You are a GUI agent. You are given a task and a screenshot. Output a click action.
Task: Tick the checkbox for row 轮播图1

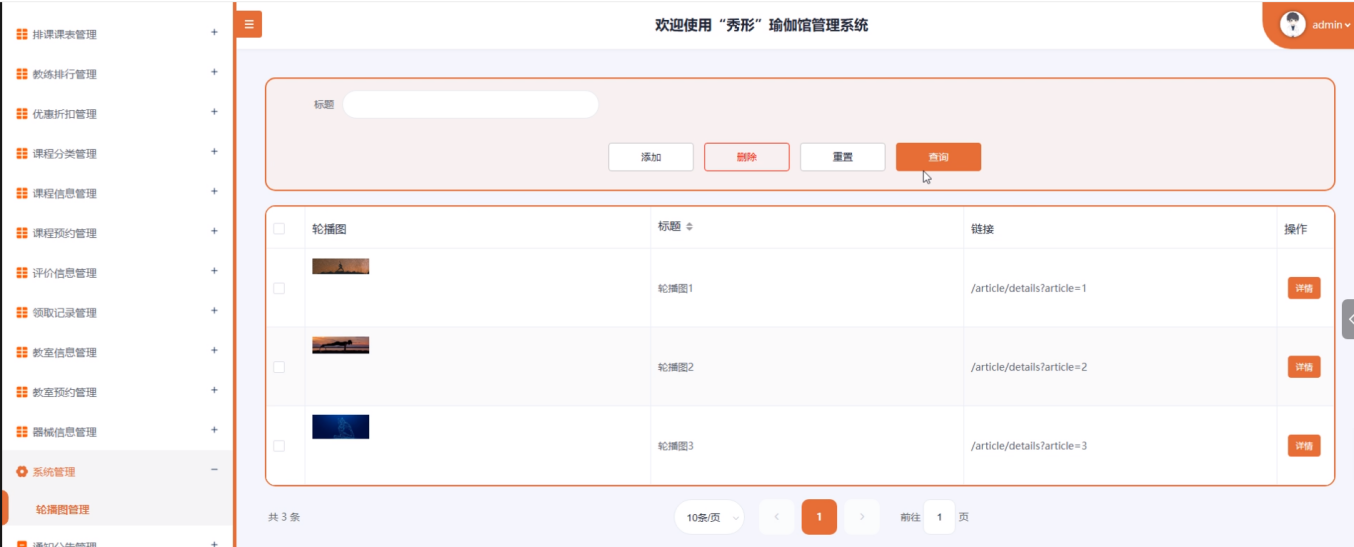pos(279,288)
